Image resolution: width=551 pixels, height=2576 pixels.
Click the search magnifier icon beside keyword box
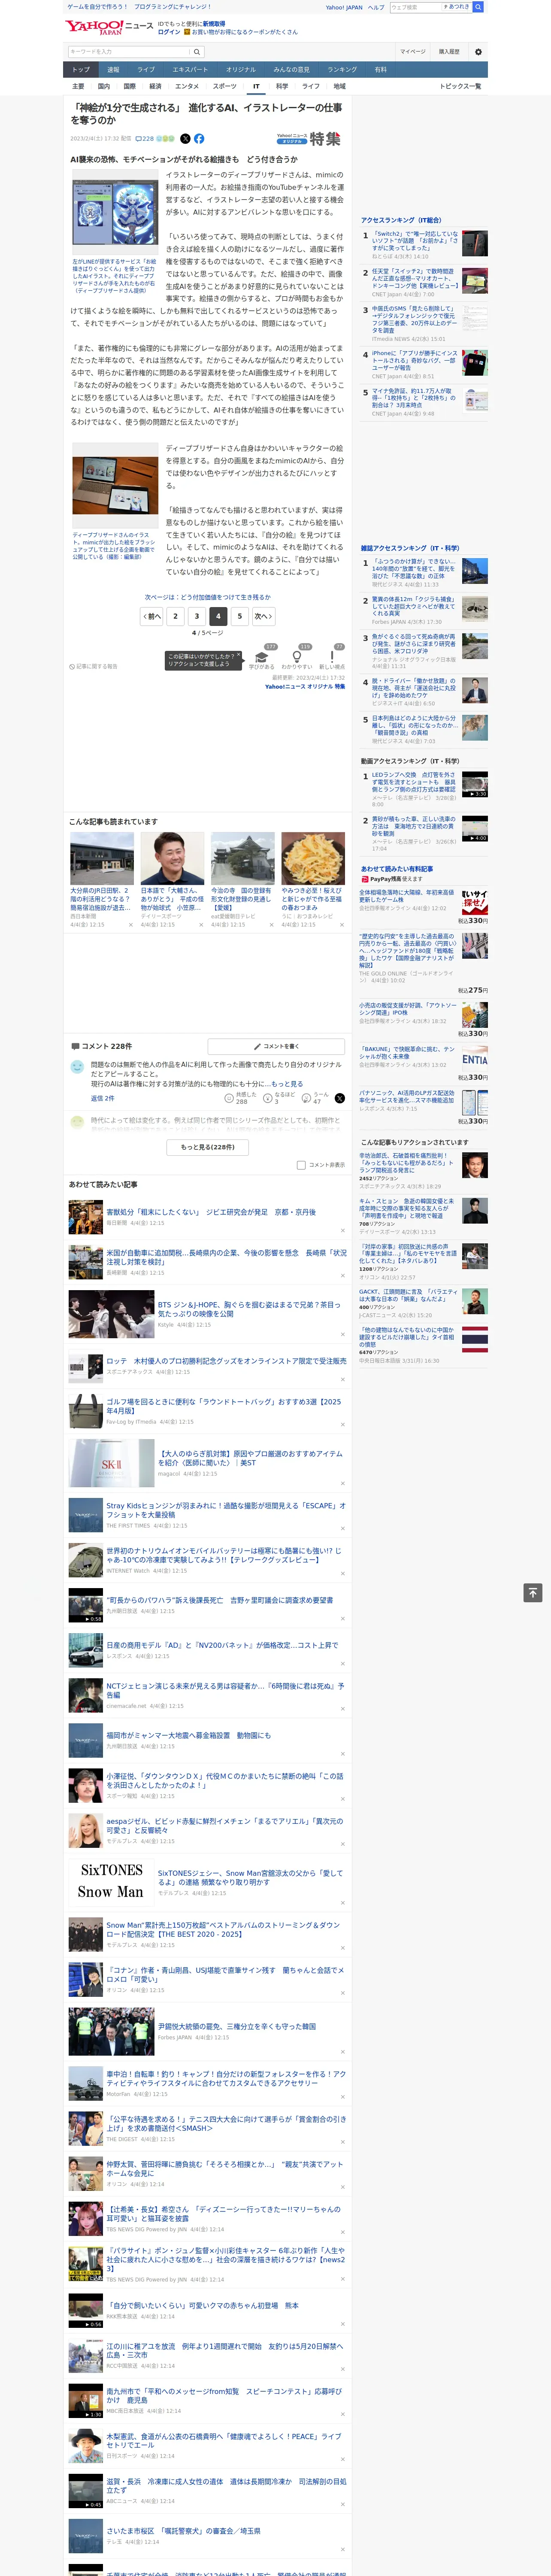click(x=197, y=52)
